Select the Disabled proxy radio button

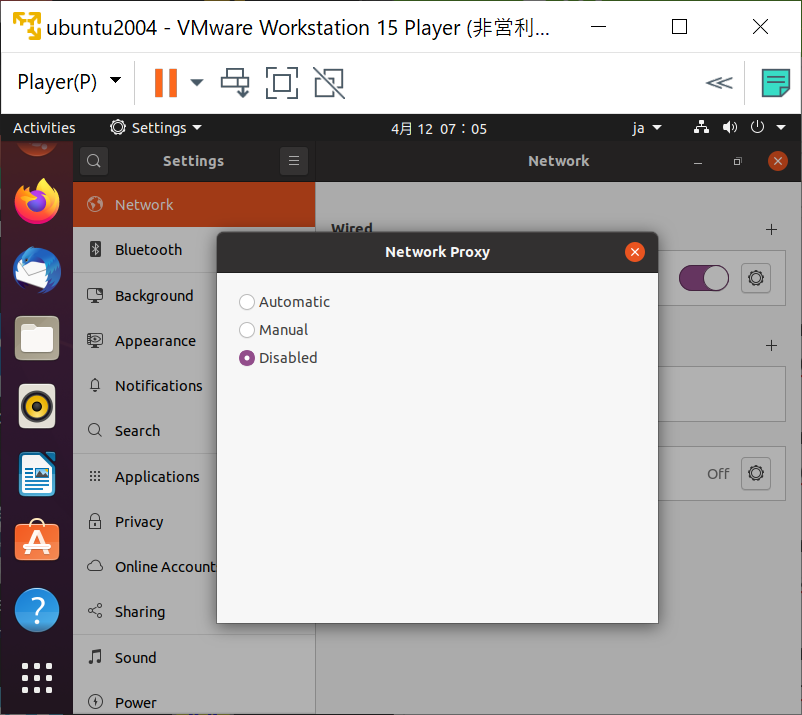[247, 358]
